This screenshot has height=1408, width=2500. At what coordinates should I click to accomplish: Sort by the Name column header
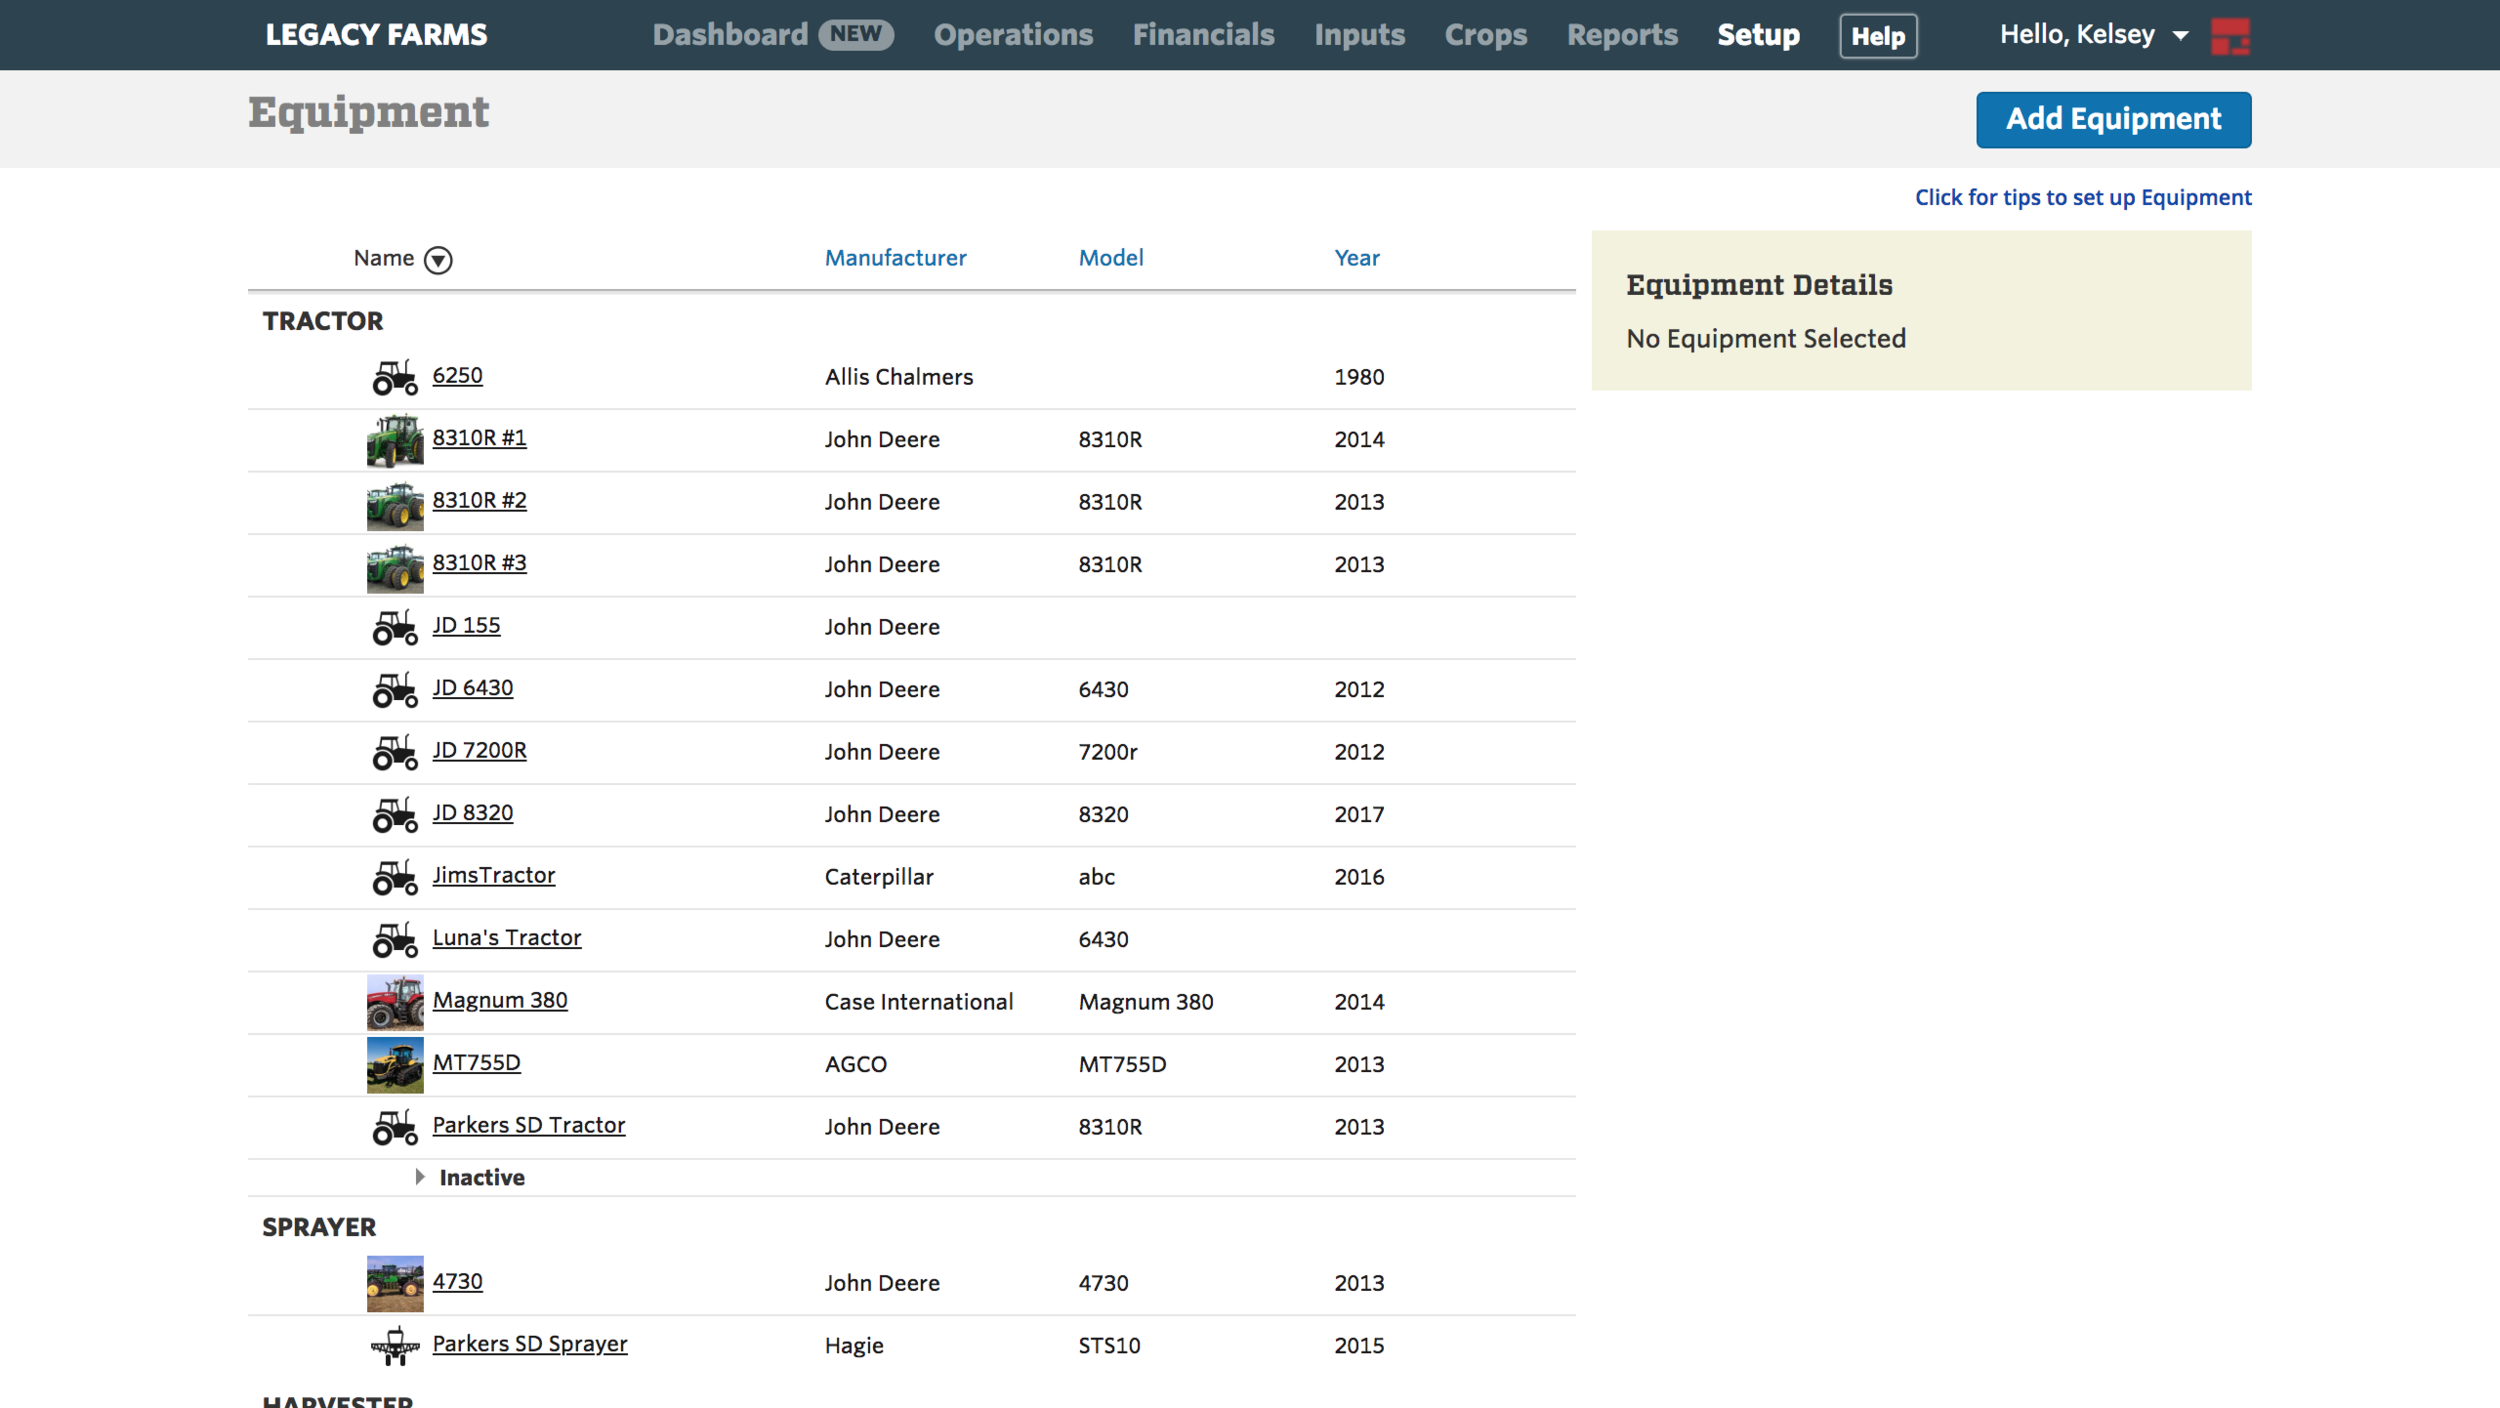click(384, 258)
